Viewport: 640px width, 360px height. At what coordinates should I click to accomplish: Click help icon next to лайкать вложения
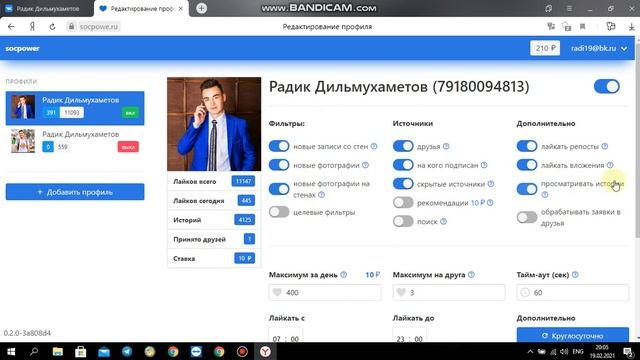pos(610,165)
